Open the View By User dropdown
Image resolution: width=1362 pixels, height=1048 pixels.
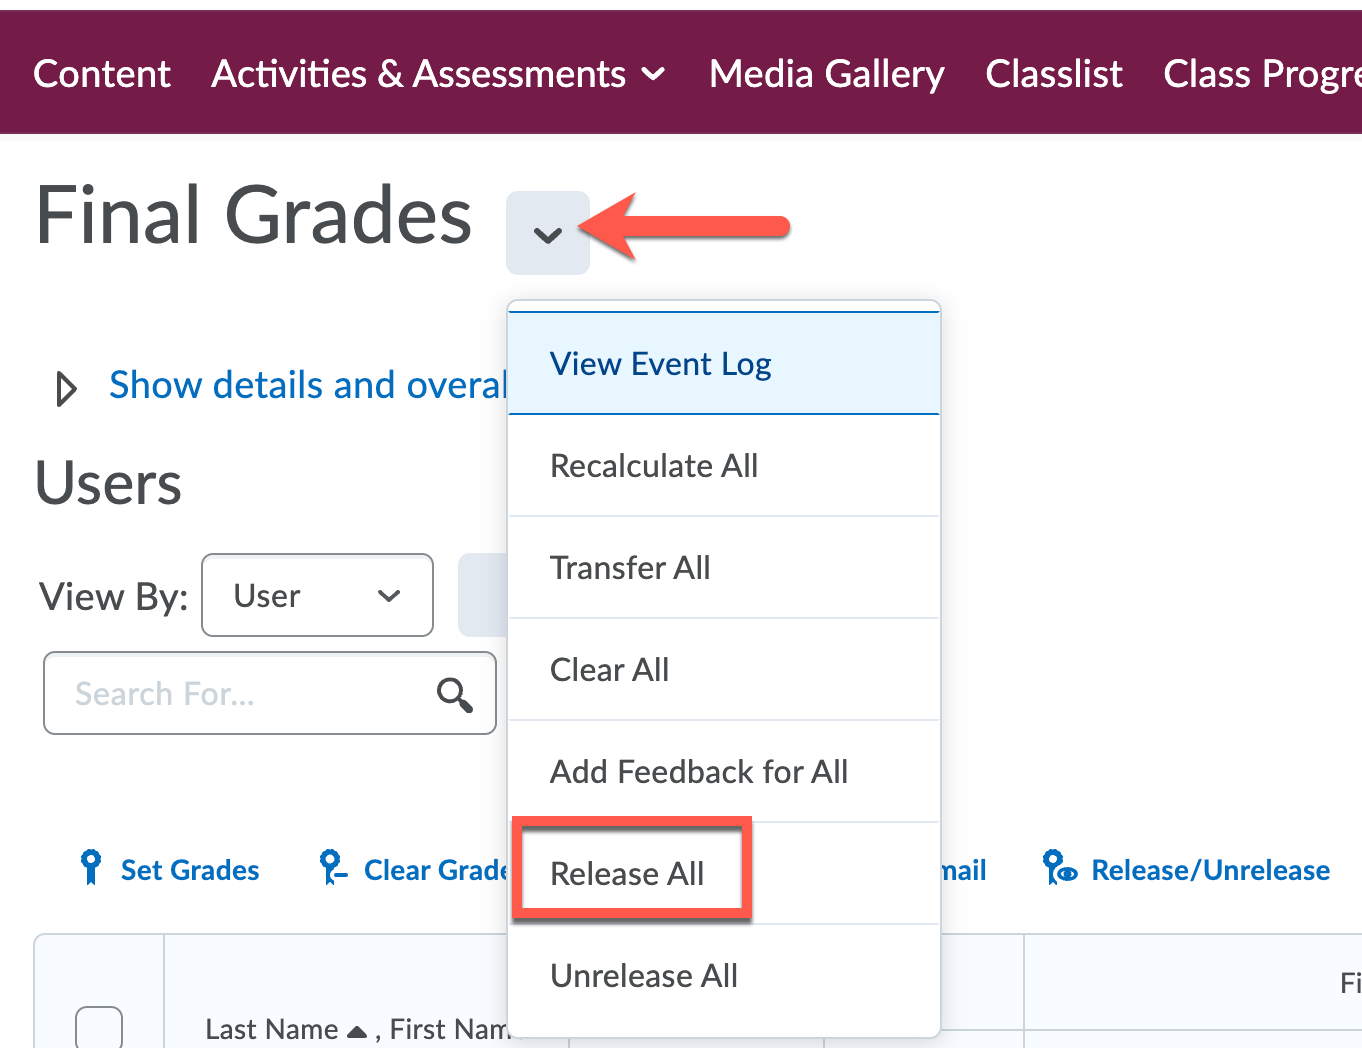point(317,595)
